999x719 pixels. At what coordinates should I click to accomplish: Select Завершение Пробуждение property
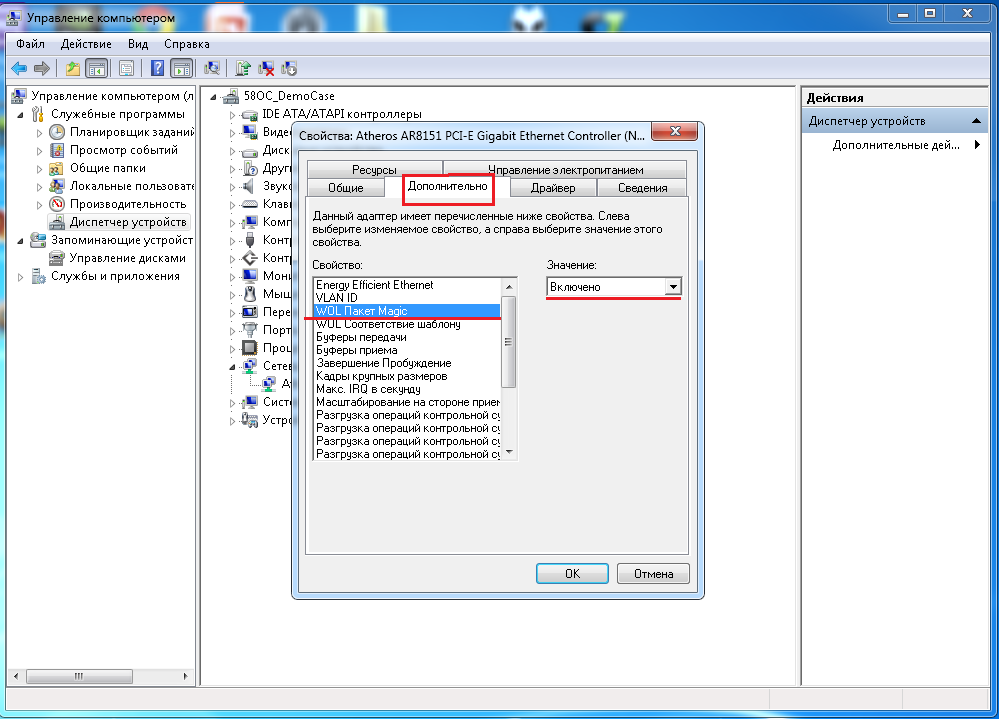tap(407, 363)
